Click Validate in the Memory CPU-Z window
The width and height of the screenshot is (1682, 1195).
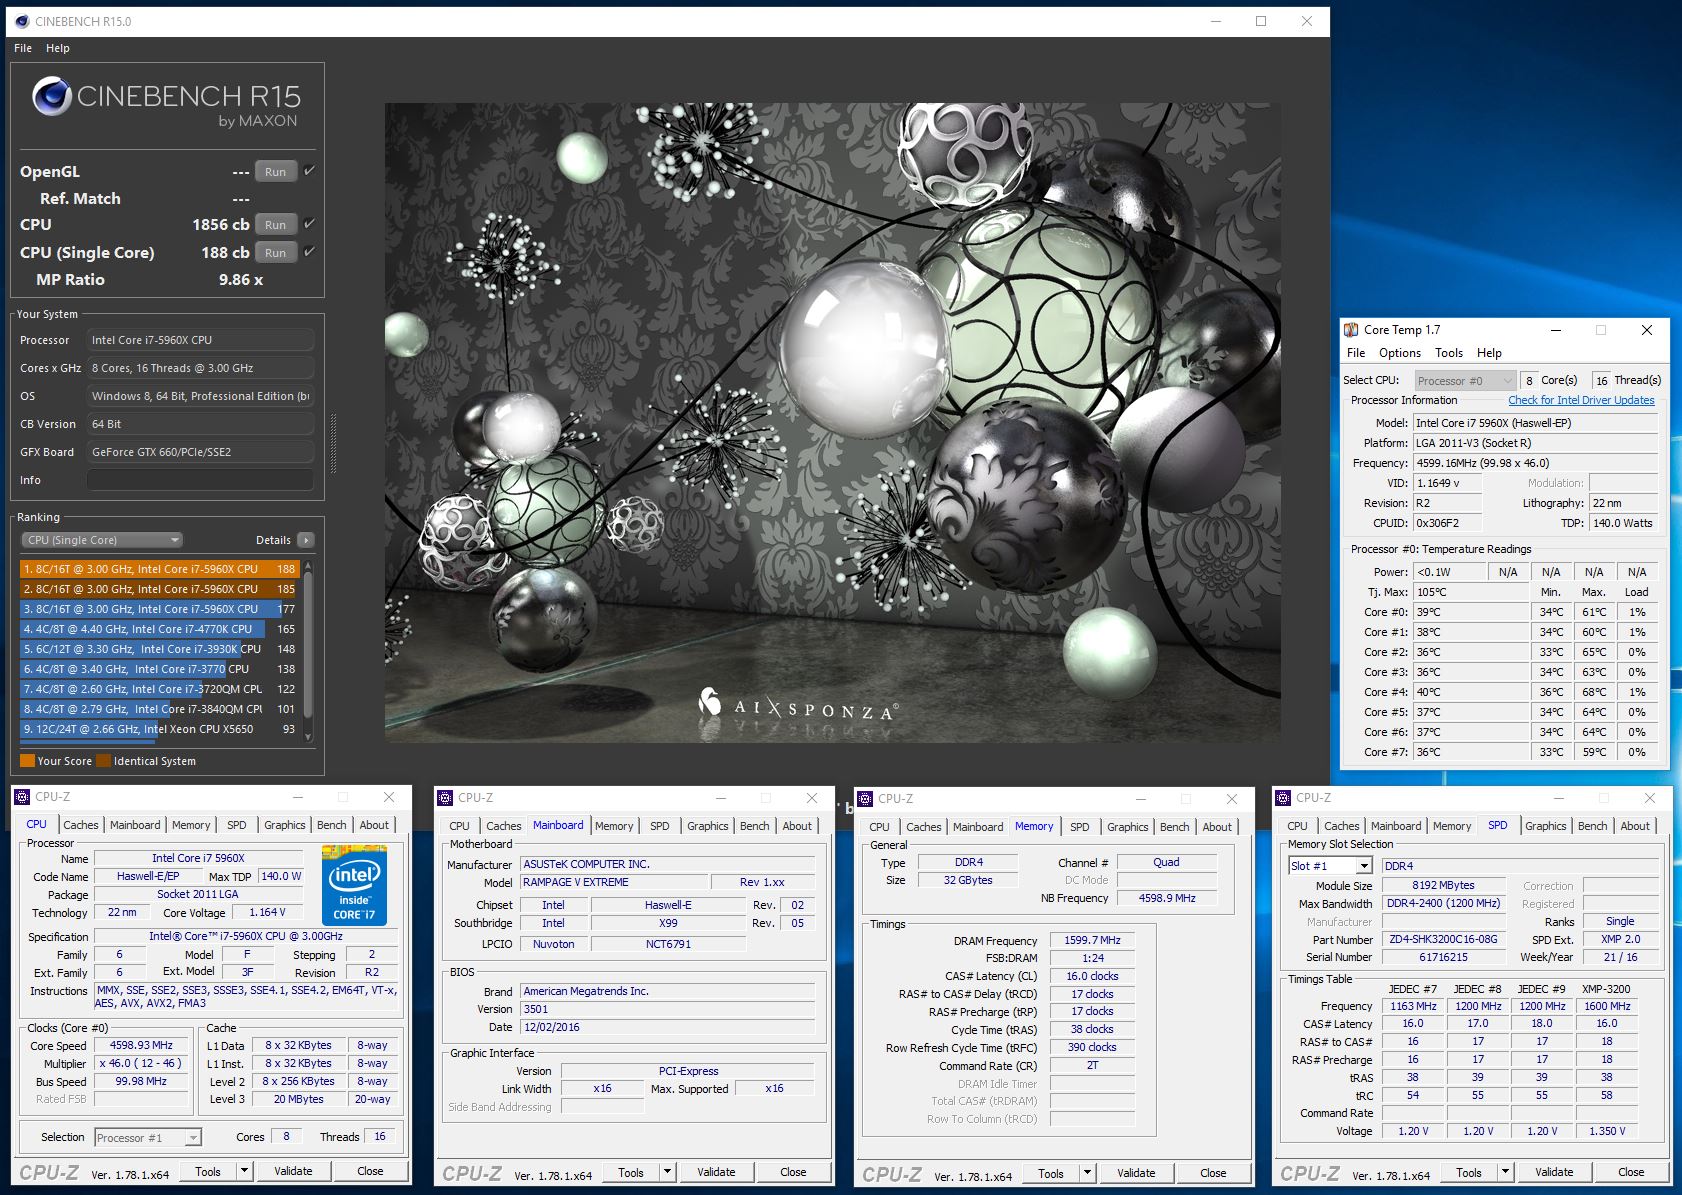pyautogui.click(x=1136, y=1173)
